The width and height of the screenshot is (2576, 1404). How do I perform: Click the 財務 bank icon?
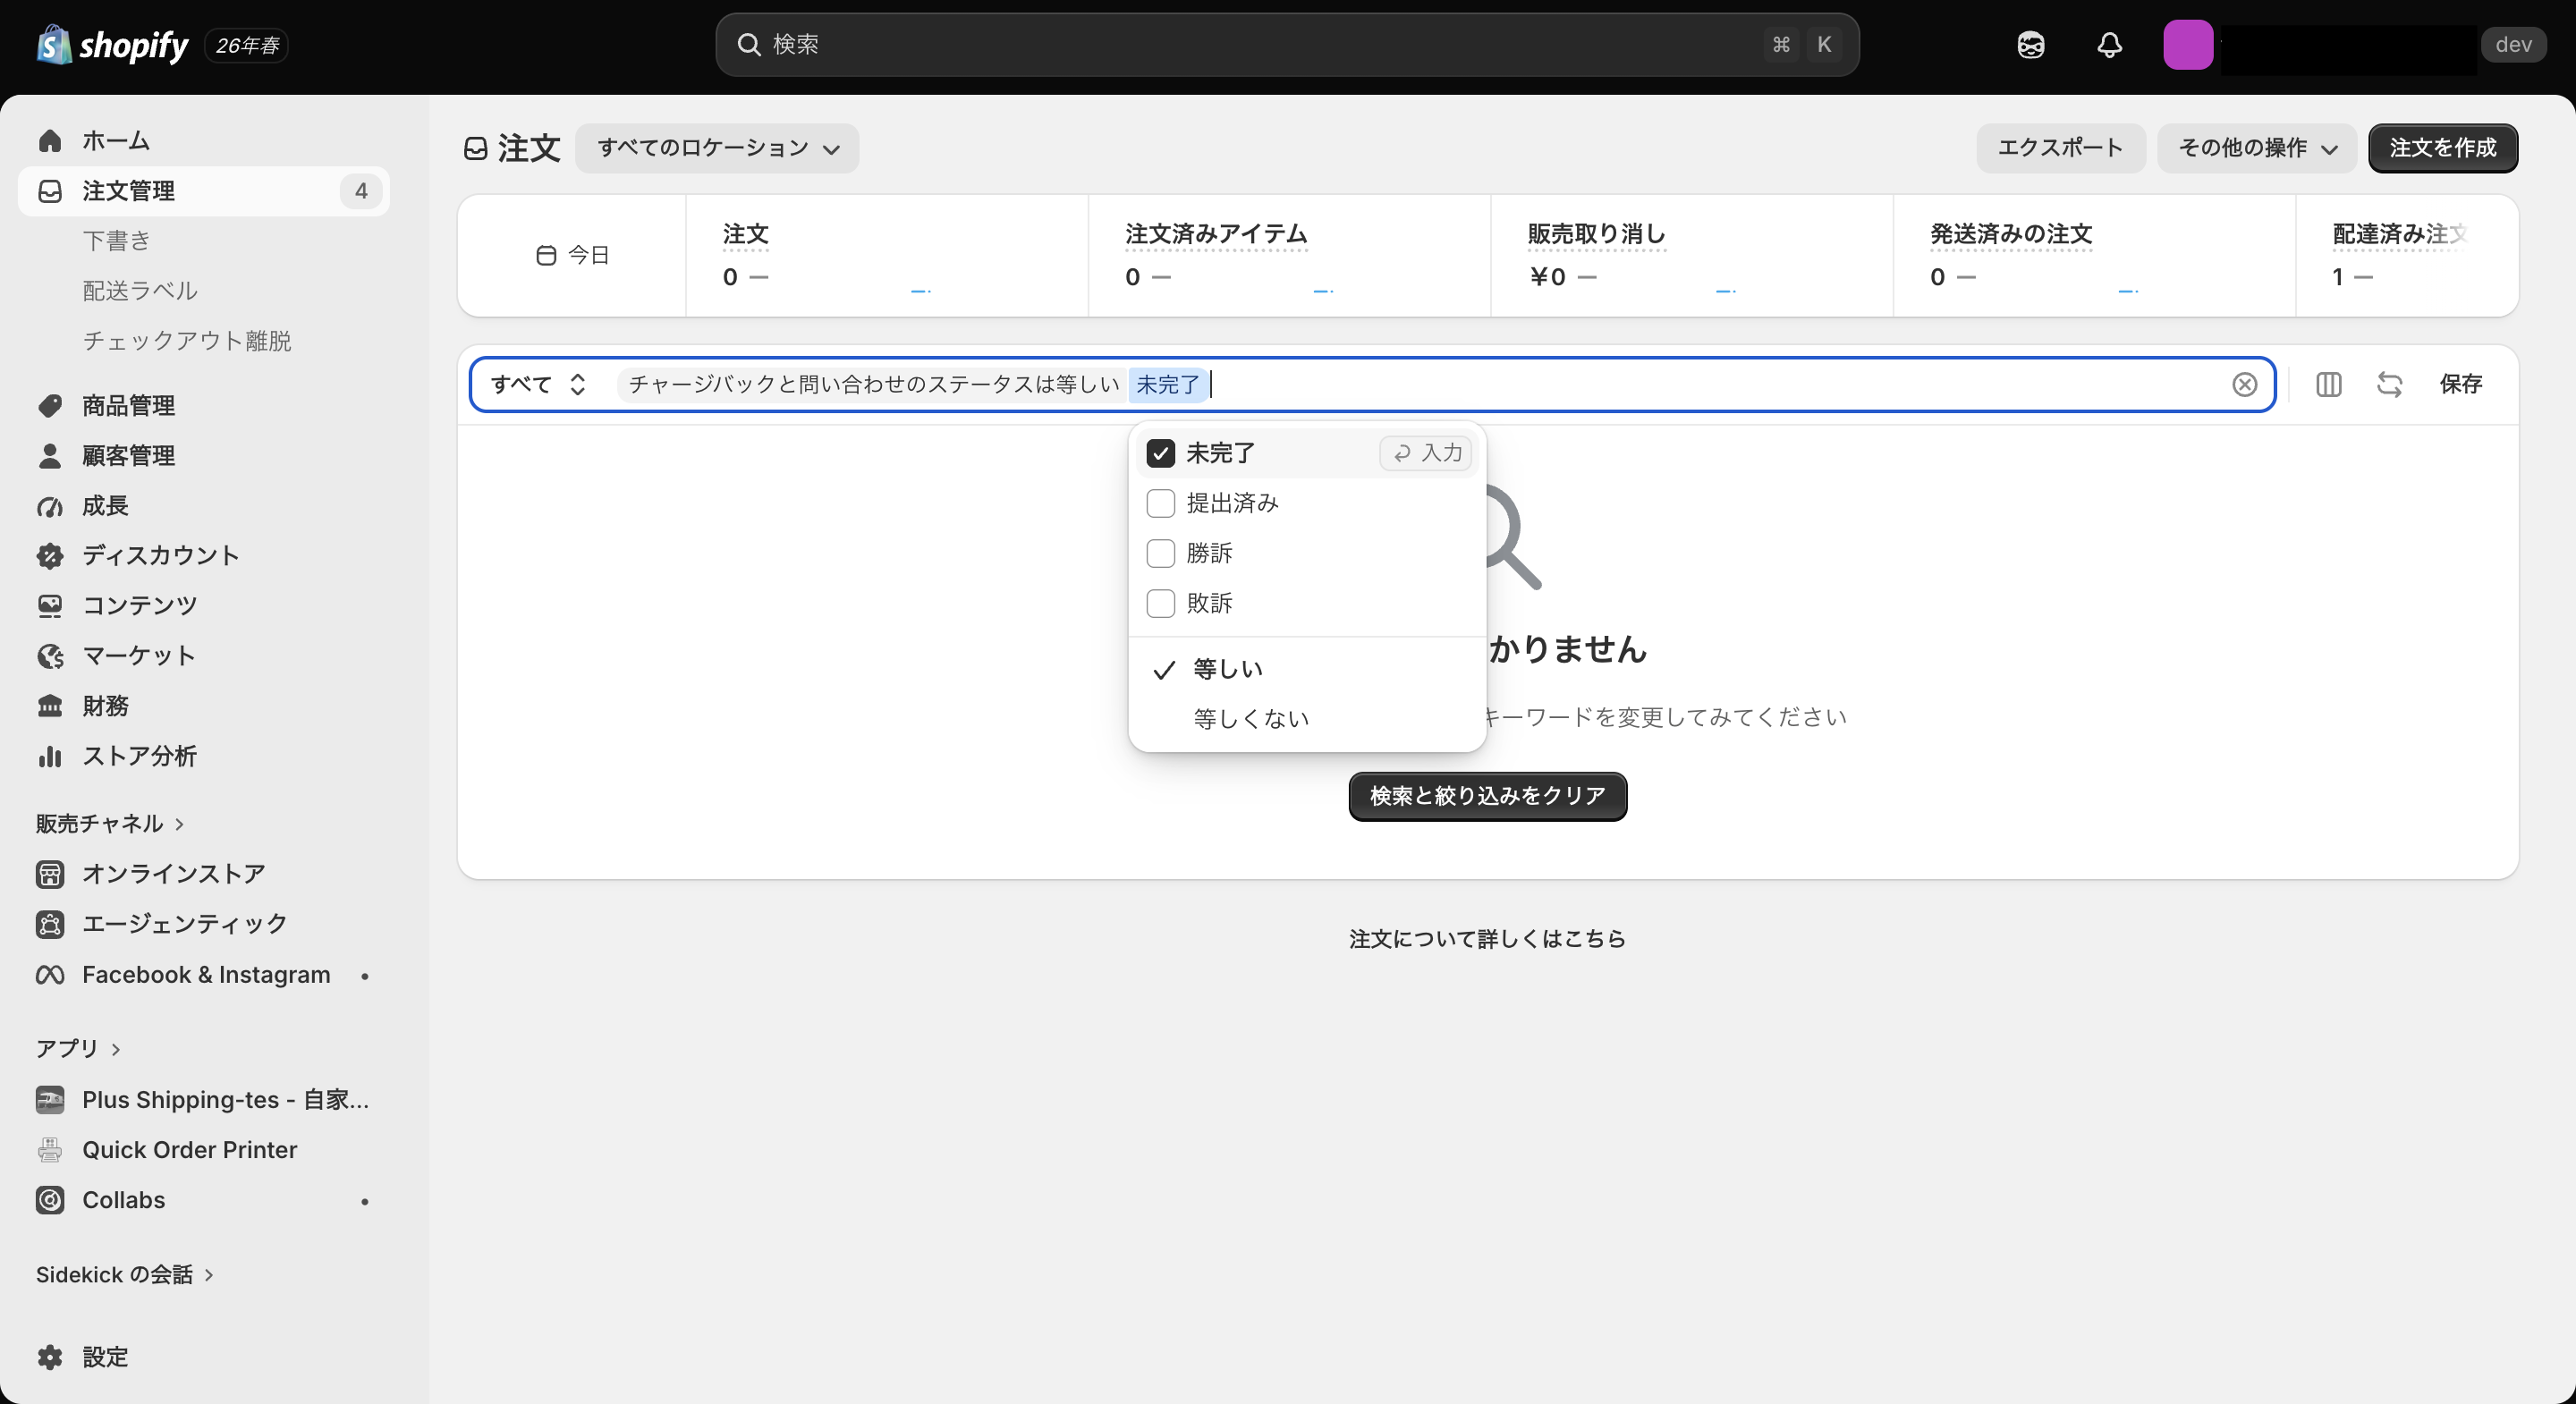(50, 705)
